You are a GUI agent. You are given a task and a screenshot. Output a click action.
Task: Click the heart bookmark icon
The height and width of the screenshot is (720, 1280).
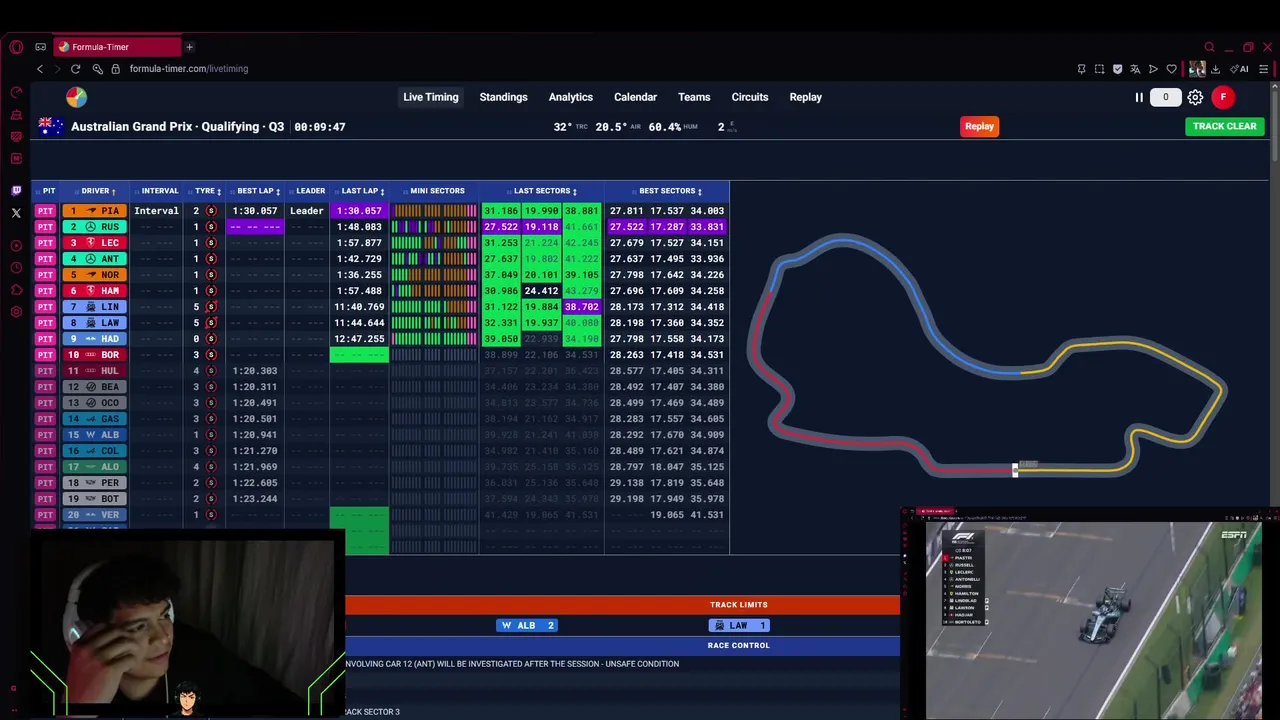coord(1171,69)
